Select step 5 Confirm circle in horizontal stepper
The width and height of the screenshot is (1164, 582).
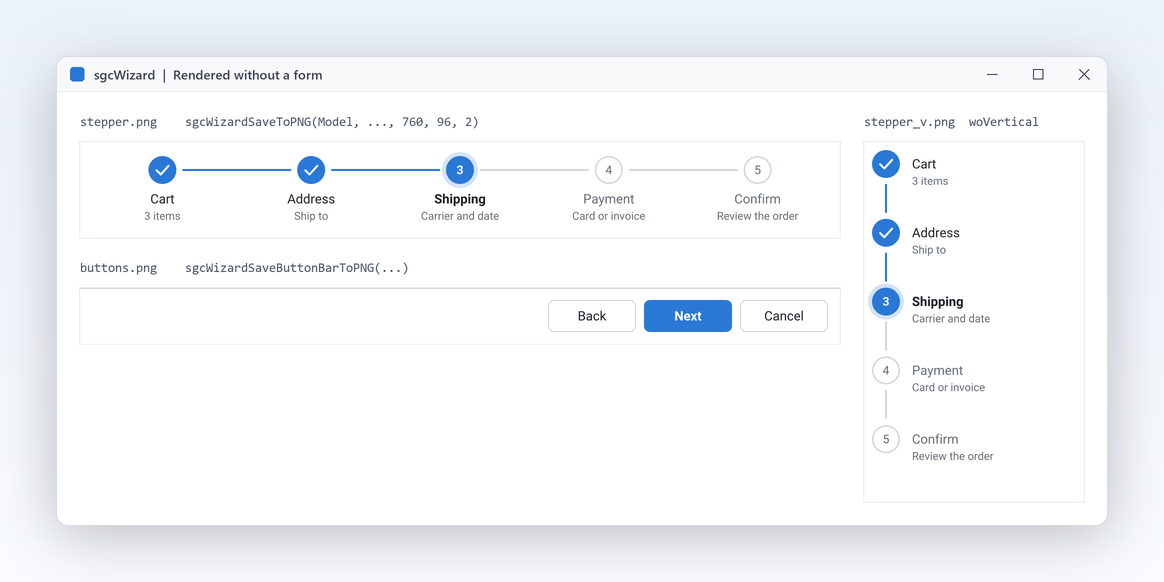[757, 170]
